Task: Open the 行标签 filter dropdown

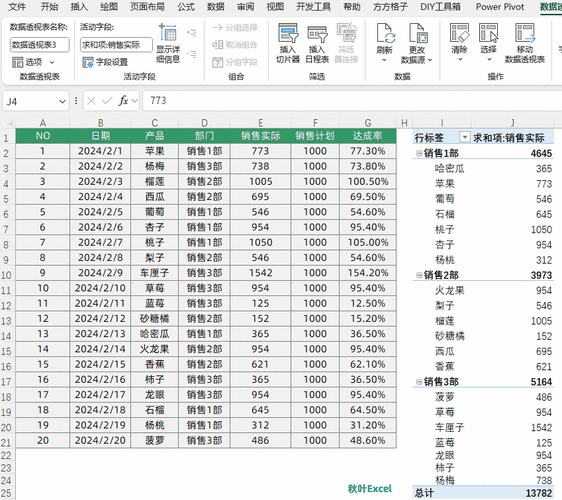Action: click(465, 137)
